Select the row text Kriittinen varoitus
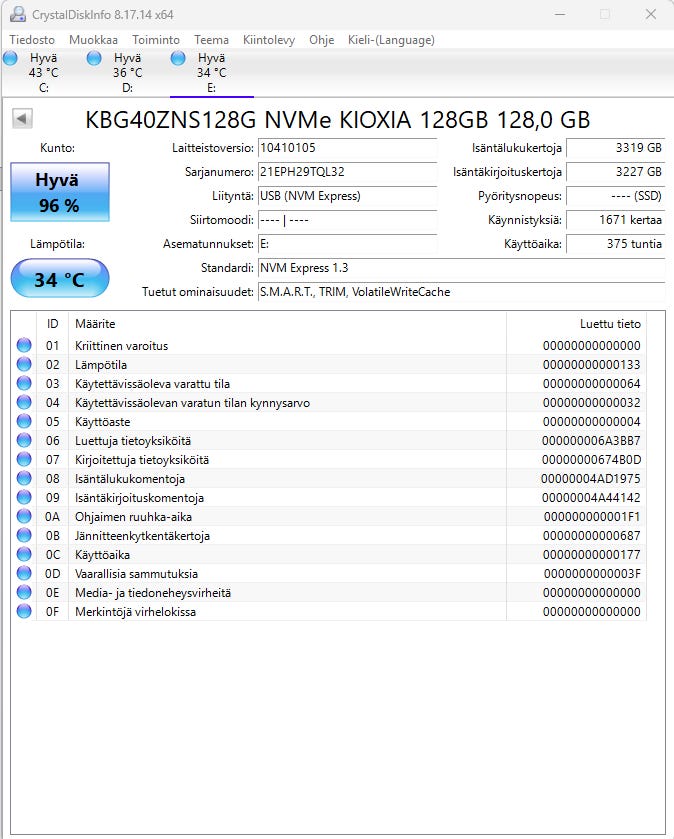 (121, 346)
